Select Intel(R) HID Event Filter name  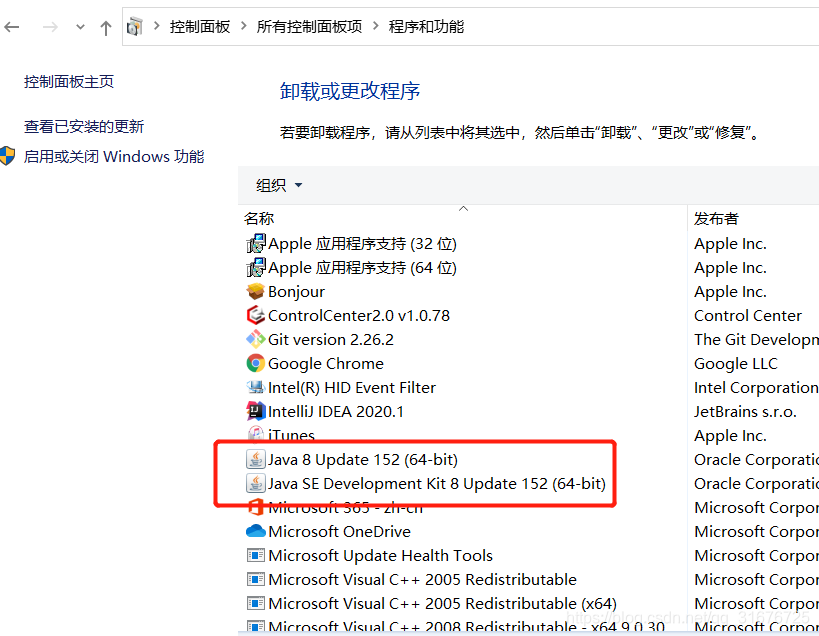tap(352, 387)
